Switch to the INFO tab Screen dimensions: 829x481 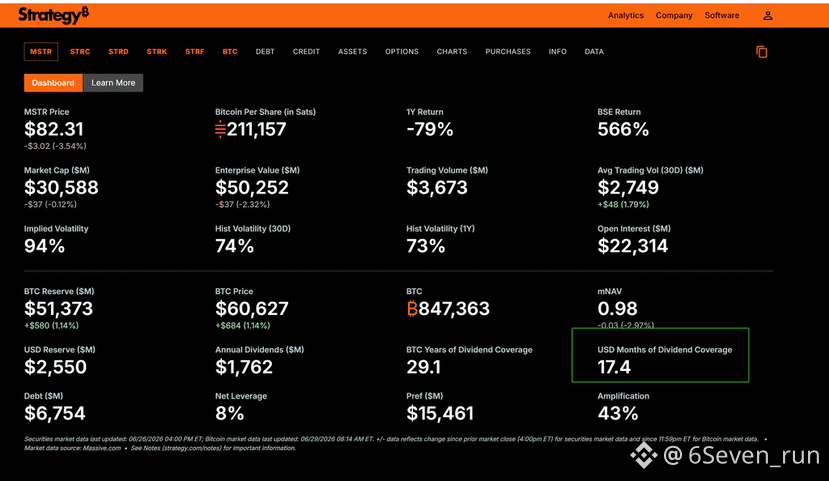pyautogui.click(x=557, y=51)
